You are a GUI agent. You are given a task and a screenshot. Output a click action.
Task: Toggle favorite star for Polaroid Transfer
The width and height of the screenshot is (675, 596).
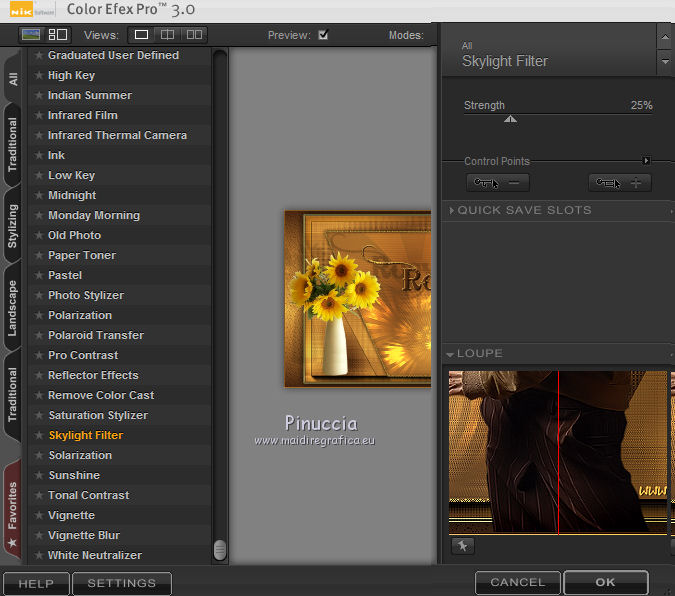[x=39, y=335]
